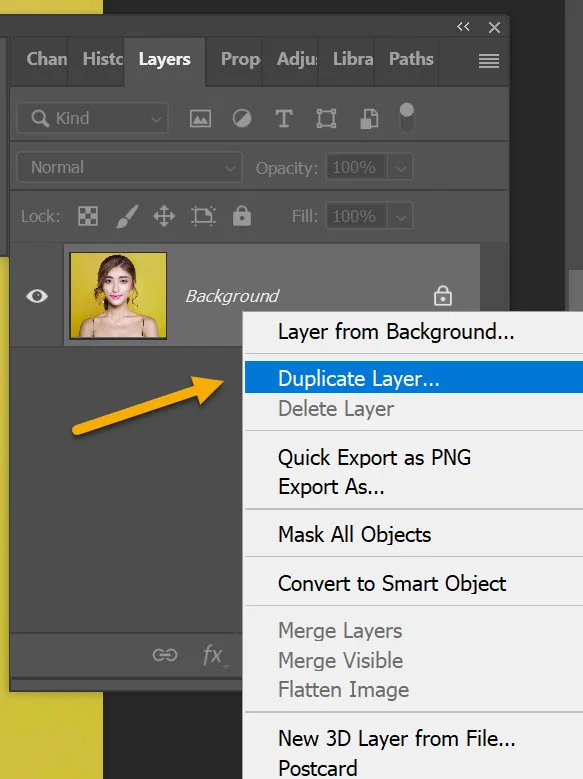Viewport: 583px width, 779px height.
Task: Open the Layers panel menu icon
Action: point(489,61)
